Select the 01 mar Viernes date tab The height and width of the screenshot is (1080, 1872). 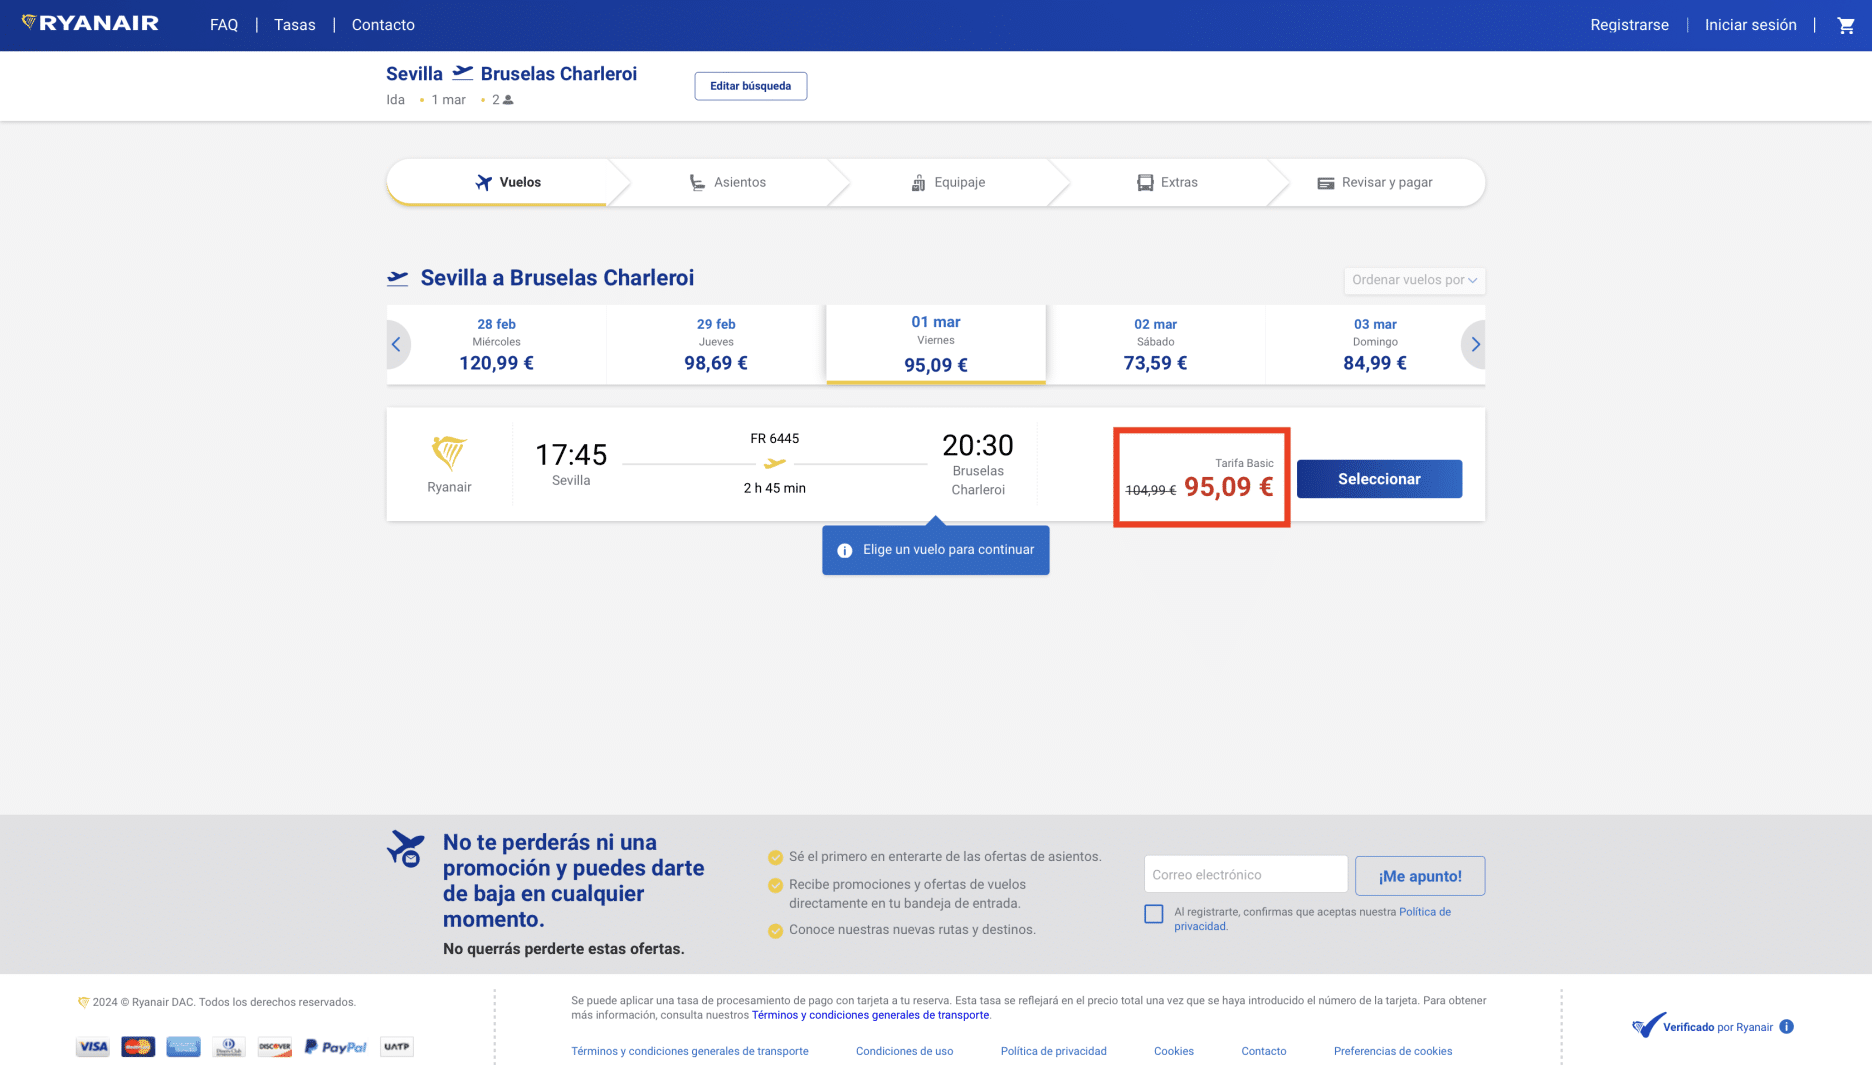(936, 344)
